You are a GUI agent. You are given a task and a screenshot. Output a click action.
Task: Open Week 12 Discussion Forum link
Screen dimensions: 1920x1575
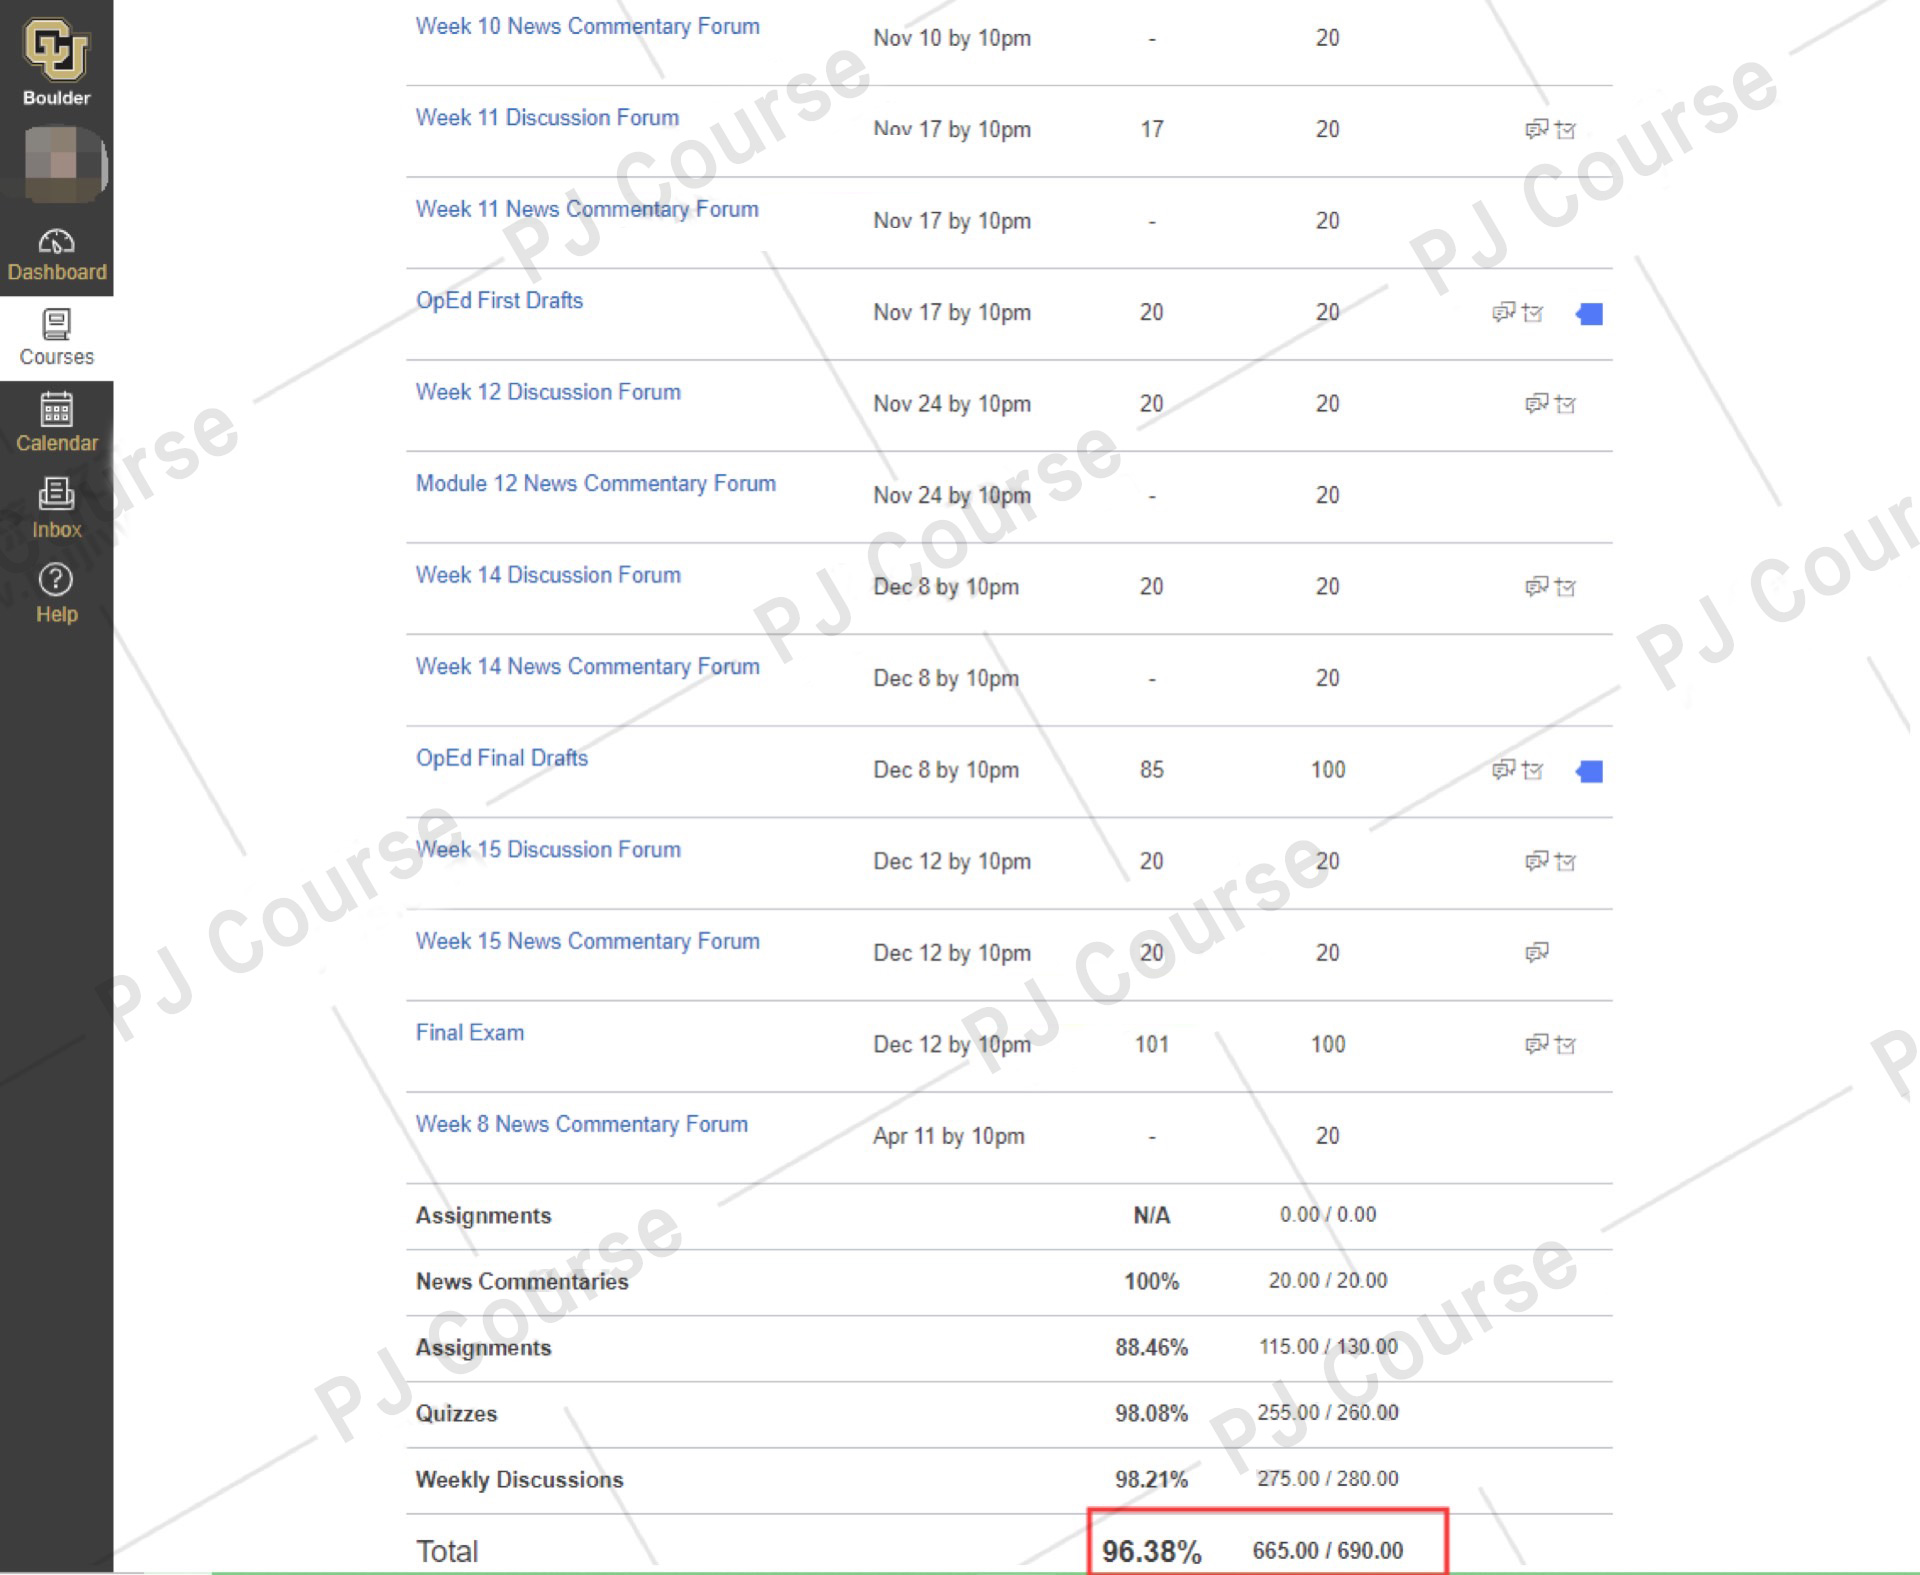coord(548,392)
